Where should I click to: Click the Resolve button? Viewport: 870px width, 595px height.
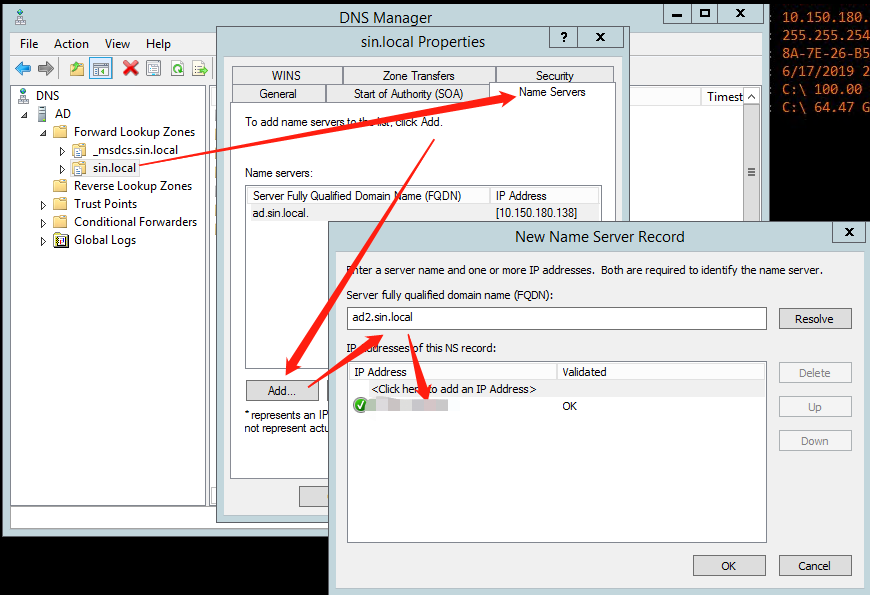point(815,319)
